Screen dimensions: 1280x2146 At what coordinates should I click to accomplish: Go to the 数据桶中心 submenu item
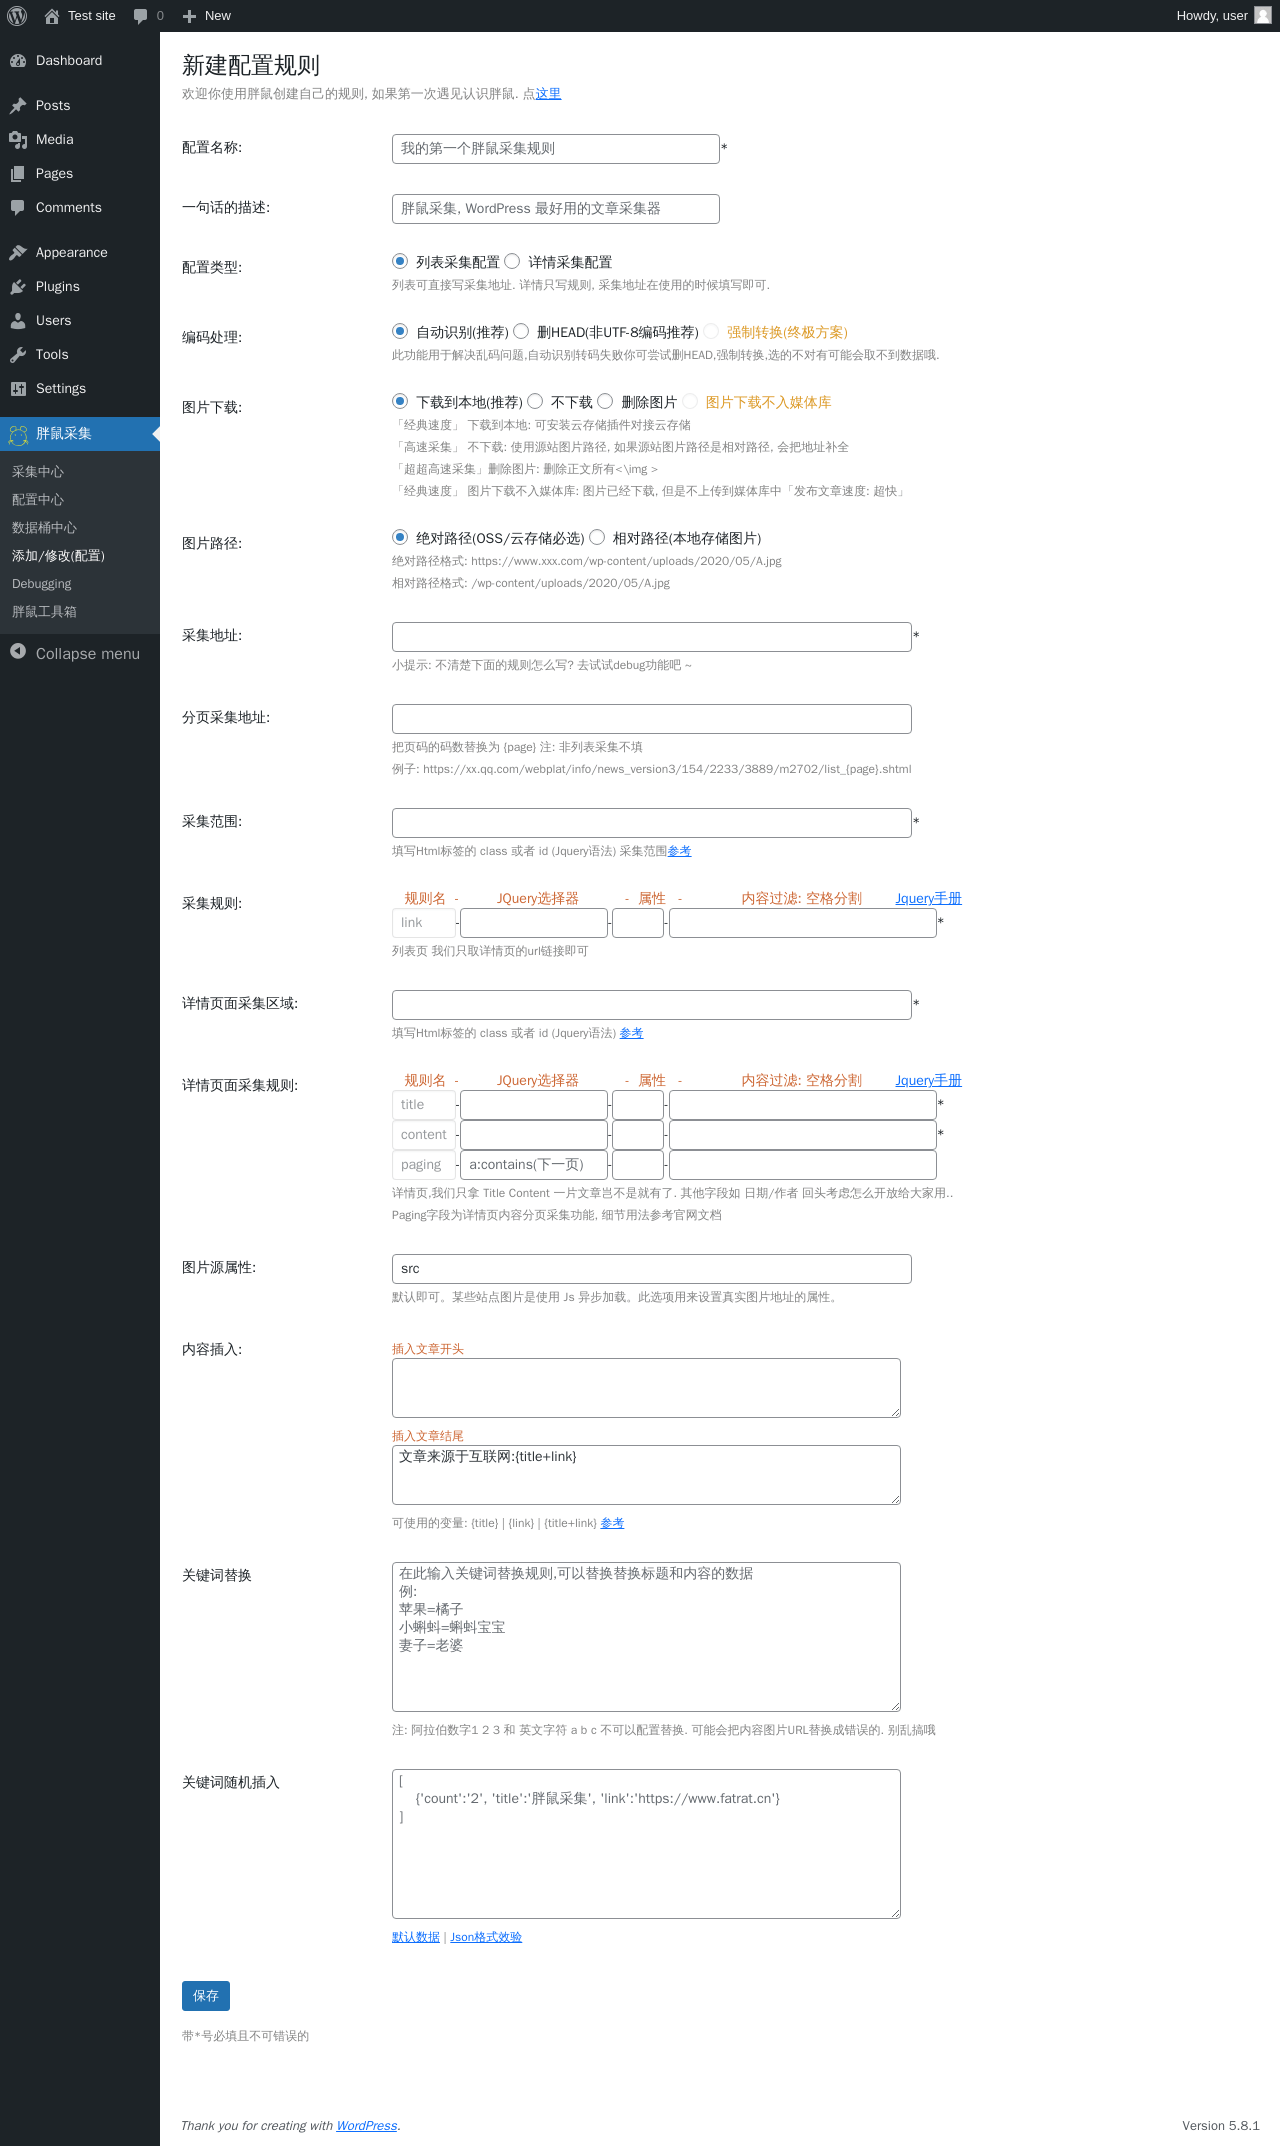[x=44, y=528]
